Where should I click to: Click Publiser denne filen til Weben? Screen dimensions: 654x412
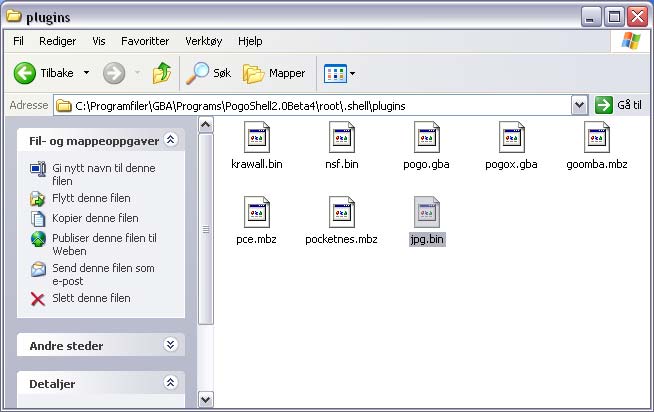point(104,245)
